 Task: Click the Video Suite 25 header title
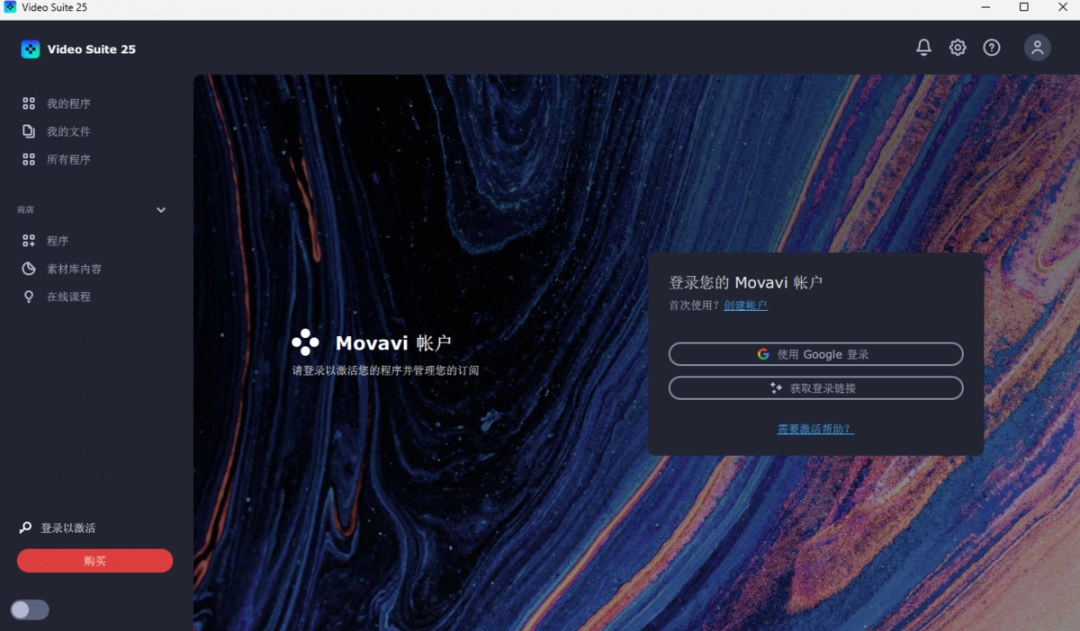92,49
